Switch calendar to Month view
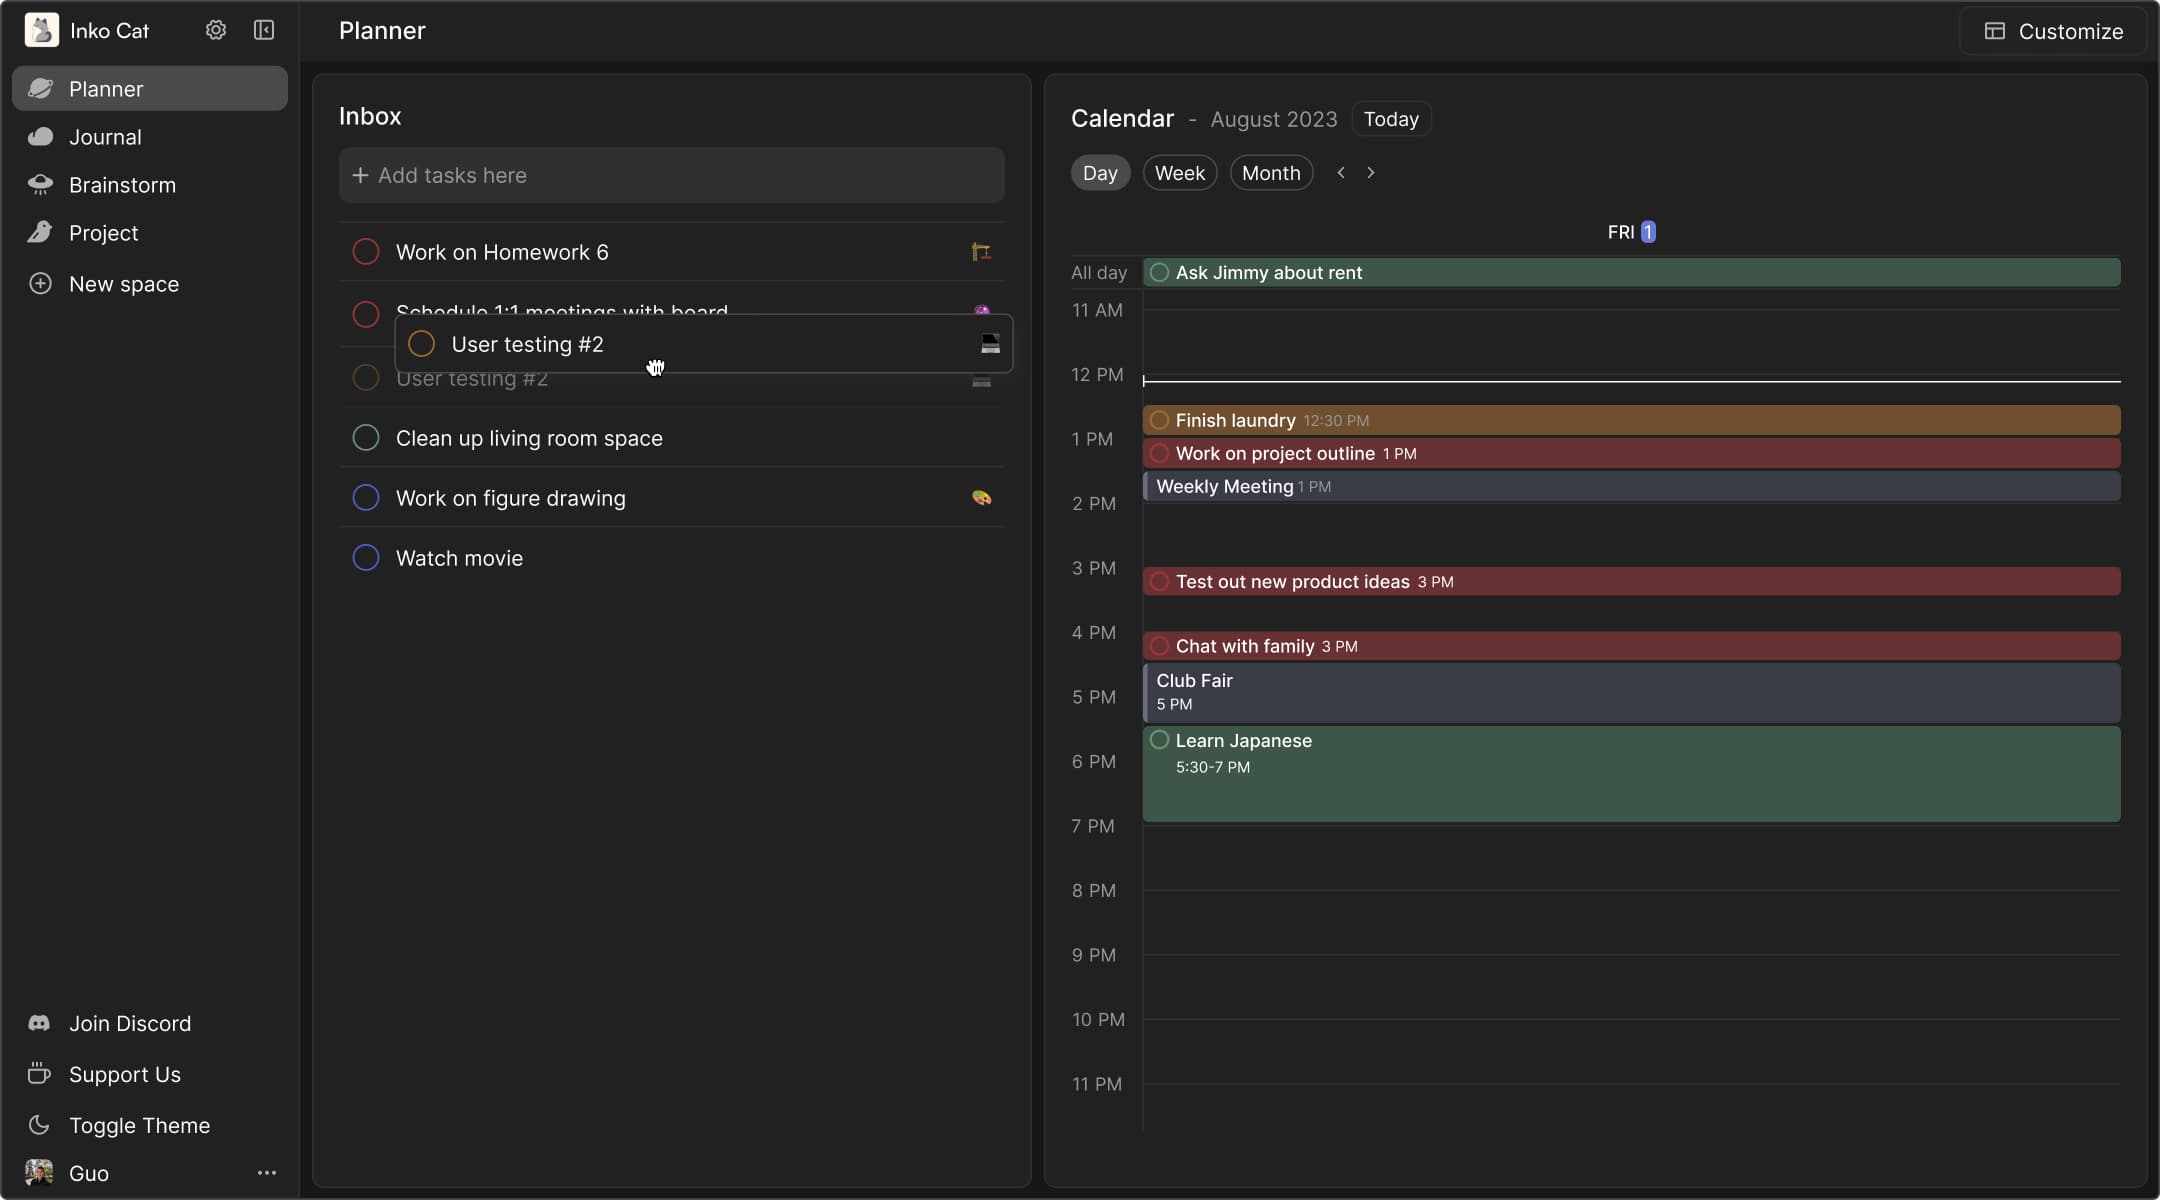 click(x=1270, y=173)
